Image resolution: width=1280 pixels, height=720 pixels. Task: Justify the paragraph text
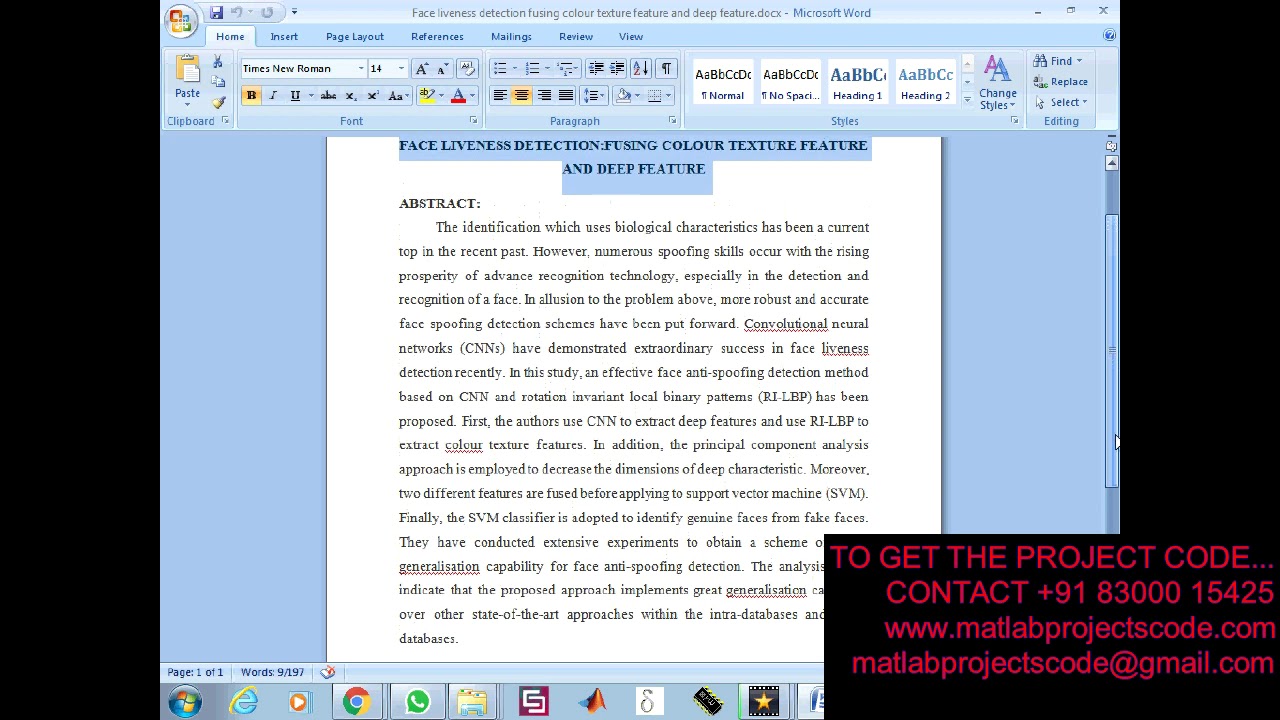point(566,96)
